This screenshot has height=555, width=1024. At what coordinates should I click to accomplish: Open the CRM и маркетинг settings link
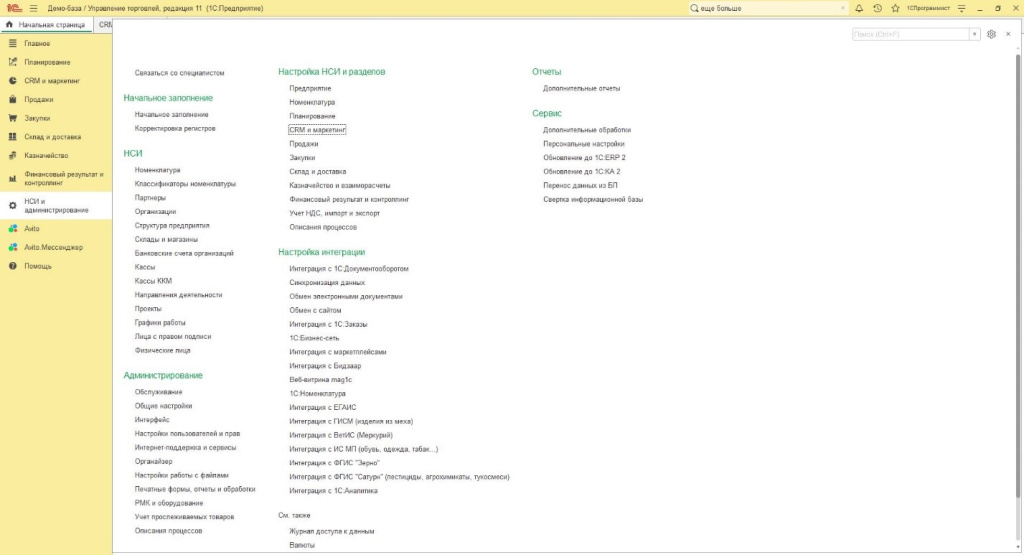(x=317, y=130)
